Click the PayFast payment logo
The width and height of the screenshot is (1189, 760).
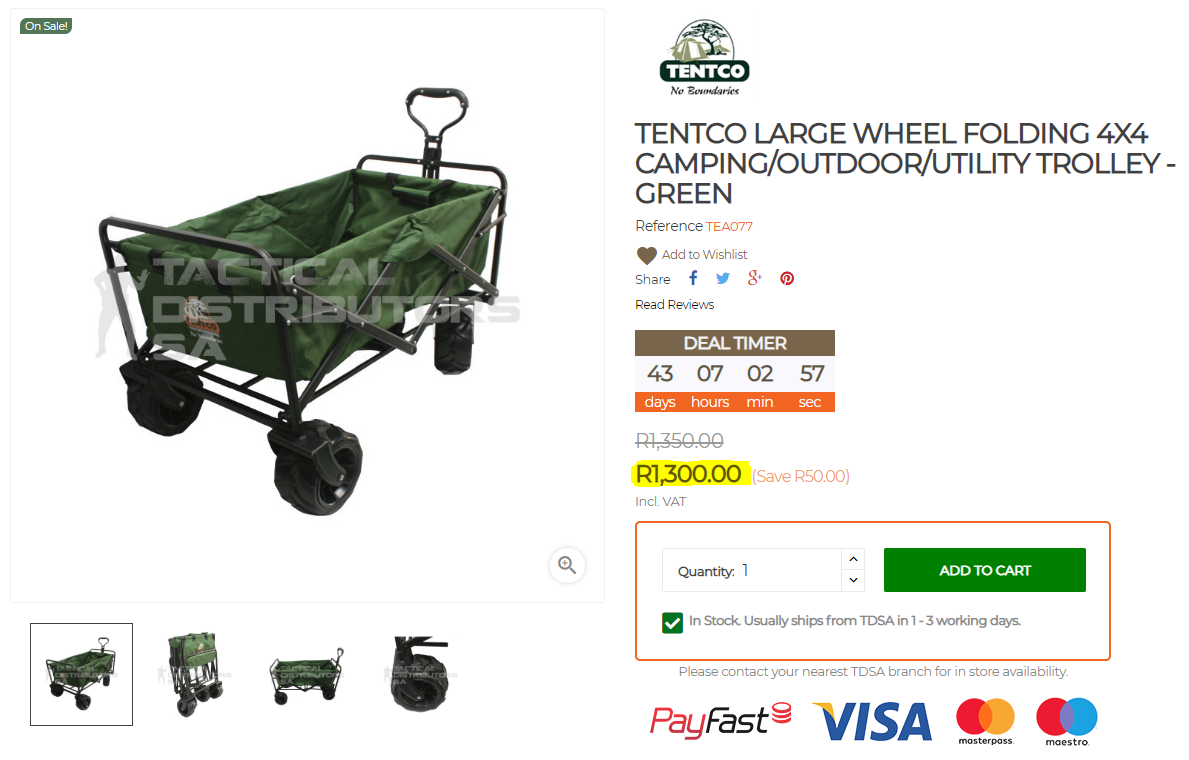point(720,720)
